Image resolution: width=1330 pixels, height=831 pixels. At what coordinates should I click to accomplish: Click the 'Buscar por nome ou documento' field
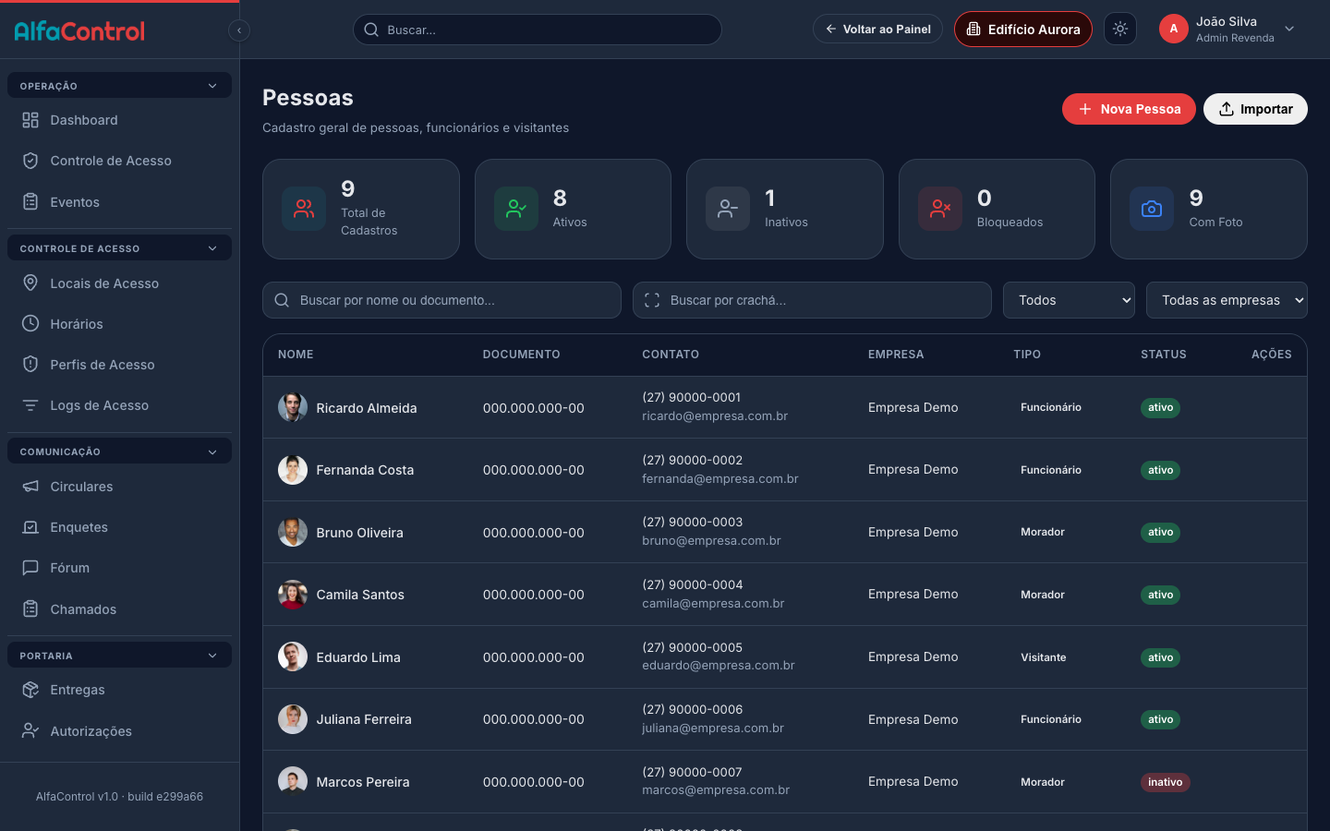[442, 300]
